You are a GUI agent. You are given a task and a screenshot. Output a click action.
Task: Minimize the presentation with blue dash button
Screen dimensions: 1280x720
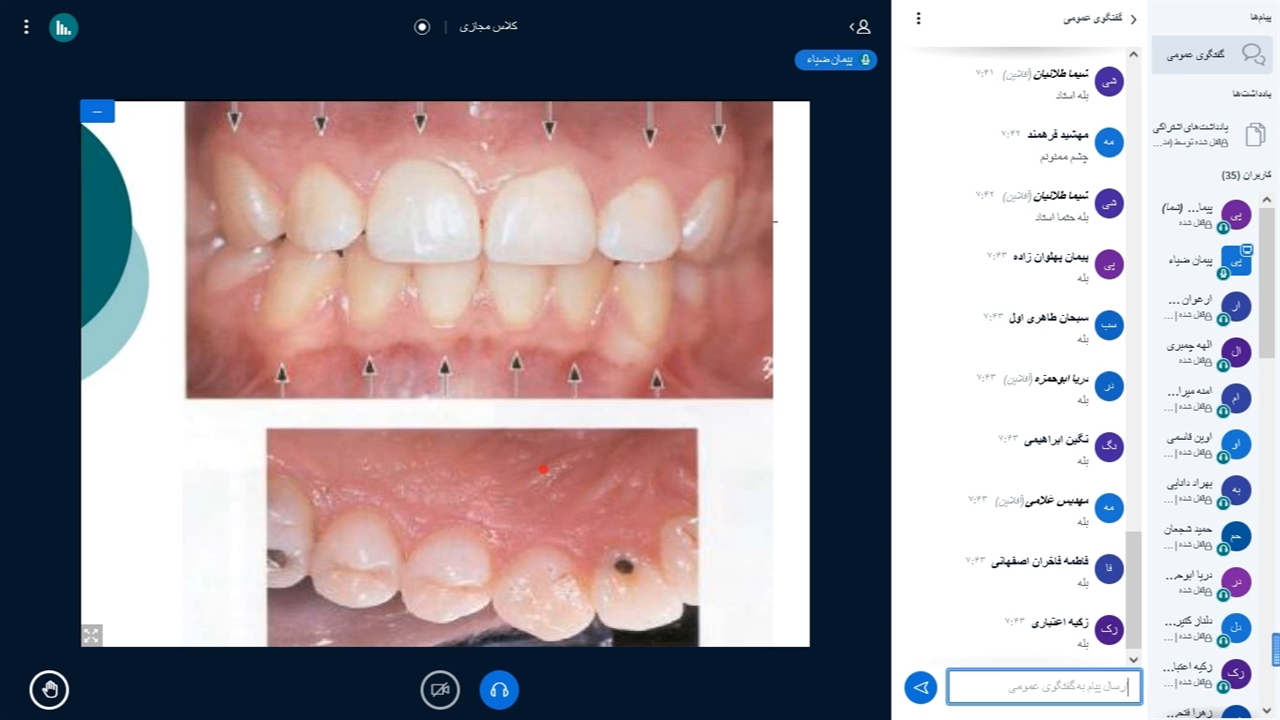tap(97, 111)
